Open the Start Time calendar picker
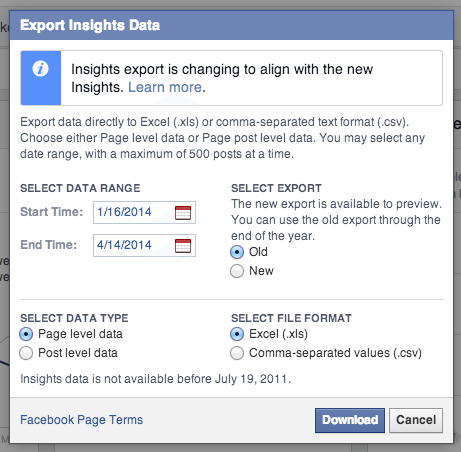Image resolution: width=461 pixels, height=452 pixels. coord(183,213)
